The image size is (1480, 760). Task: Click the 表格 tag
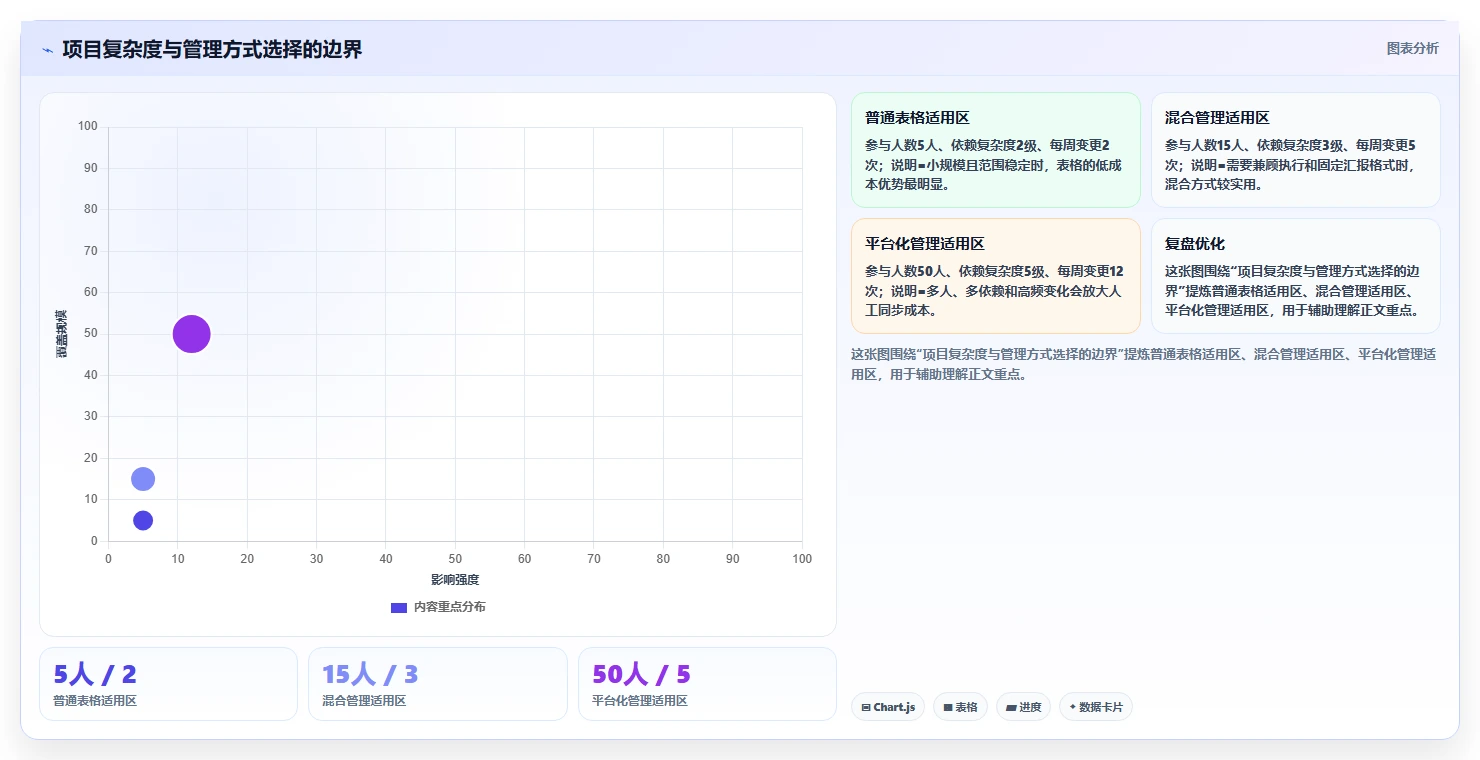pyautogui.click(x=960, y=707)
